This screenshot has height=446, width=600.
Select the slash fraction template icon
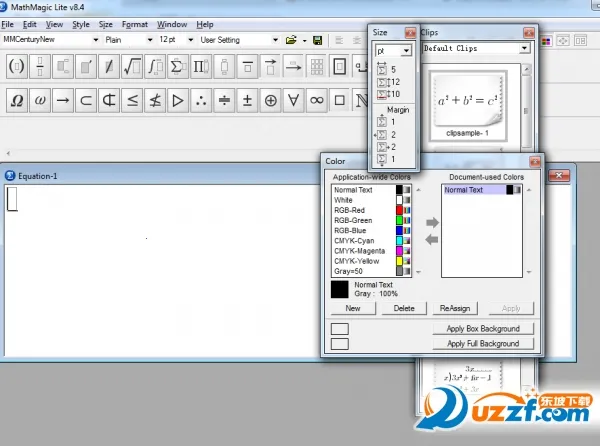pyautogui.click(x=109, y=67)
